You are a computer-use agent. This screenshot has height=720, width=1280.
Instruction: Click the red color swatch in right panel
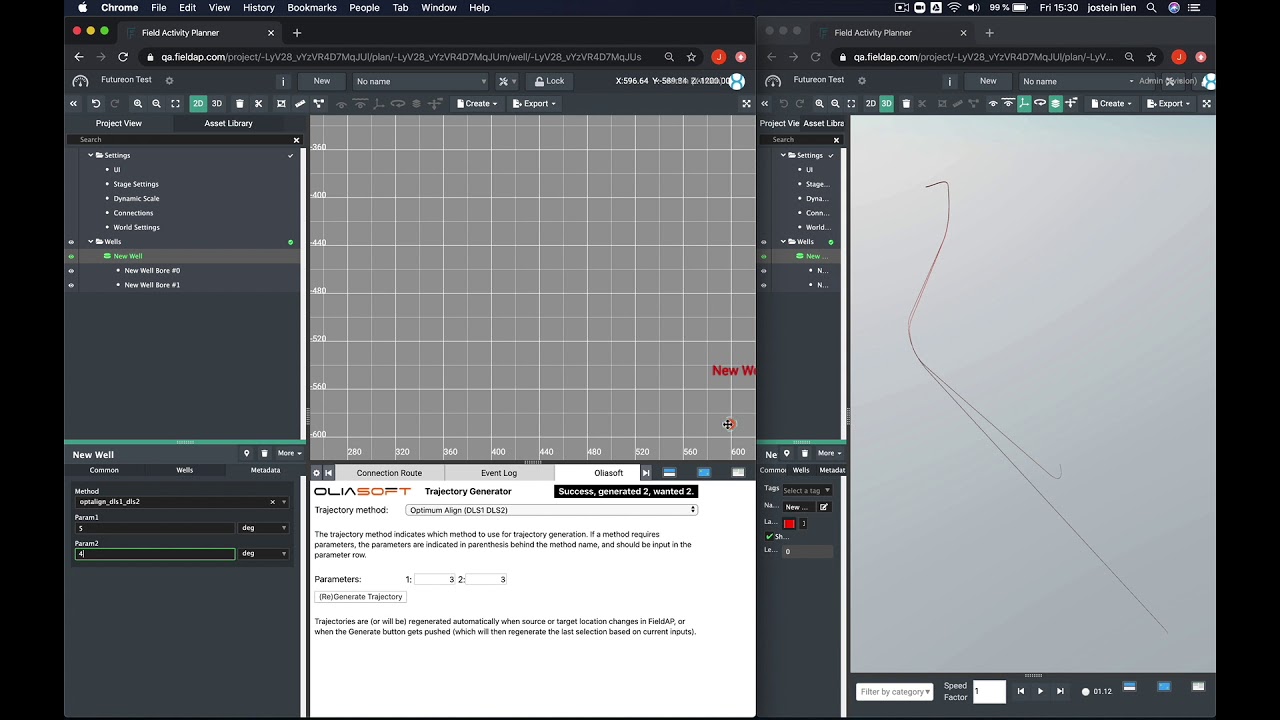(789, 523)
